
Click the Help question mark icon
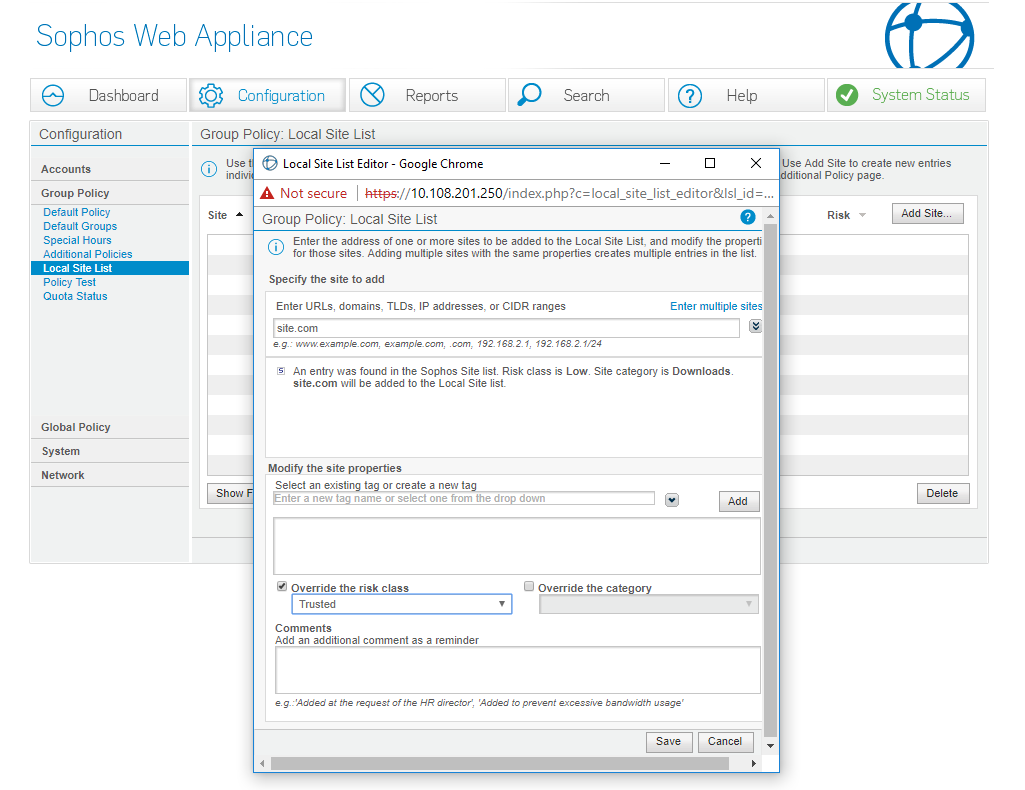tap(690, 96)
